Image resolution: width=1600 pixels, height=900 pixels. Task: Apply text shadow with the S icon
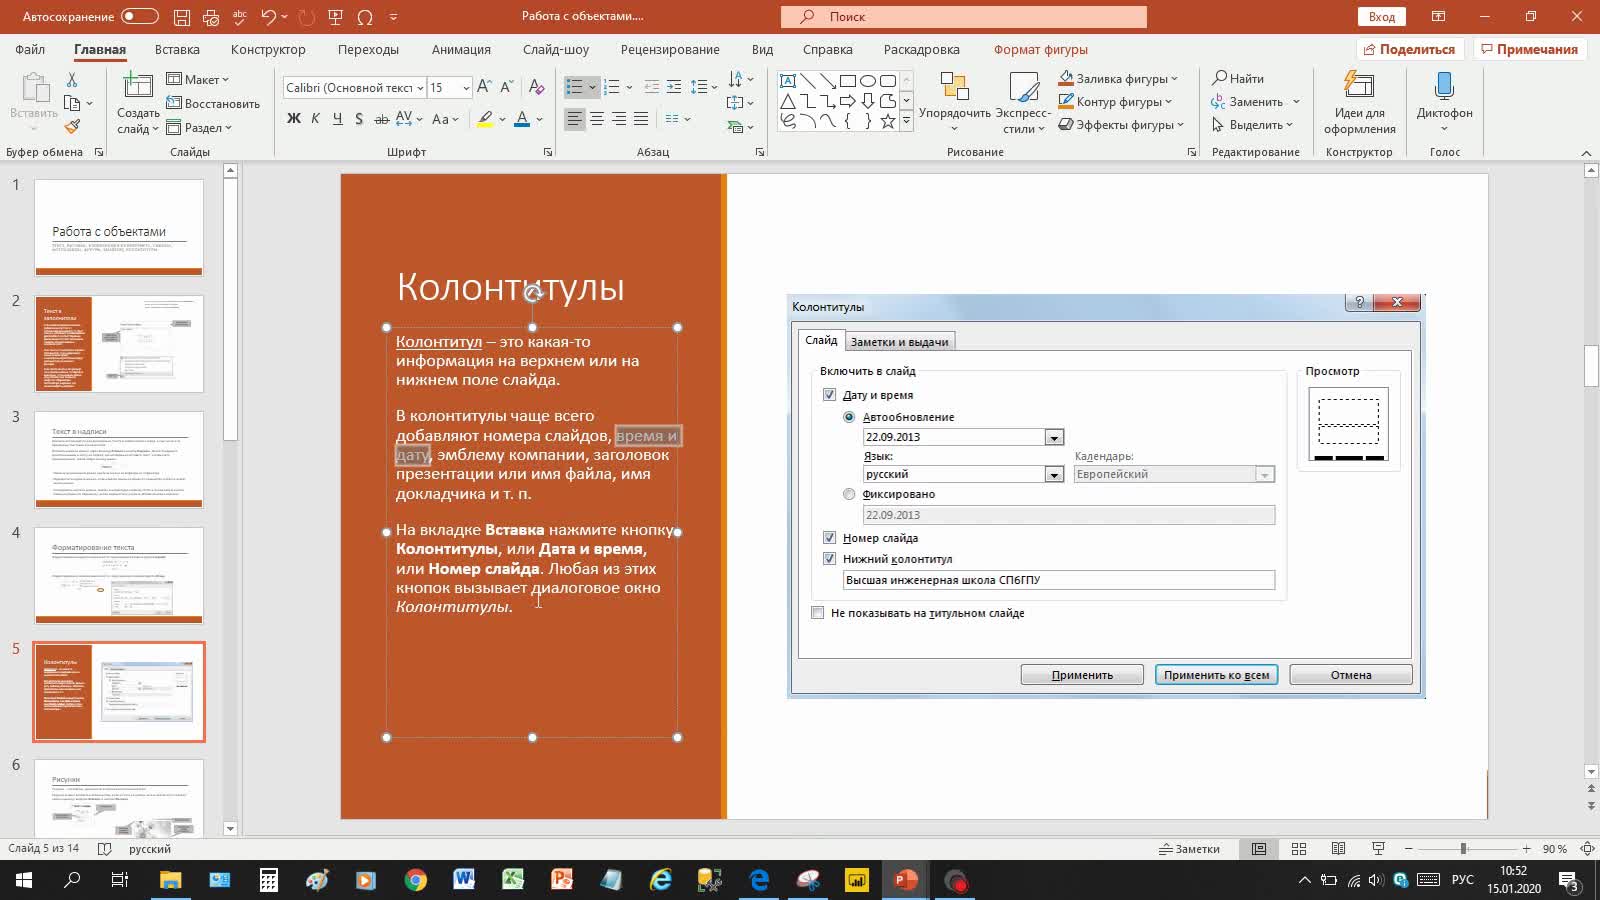click(359, 119)
